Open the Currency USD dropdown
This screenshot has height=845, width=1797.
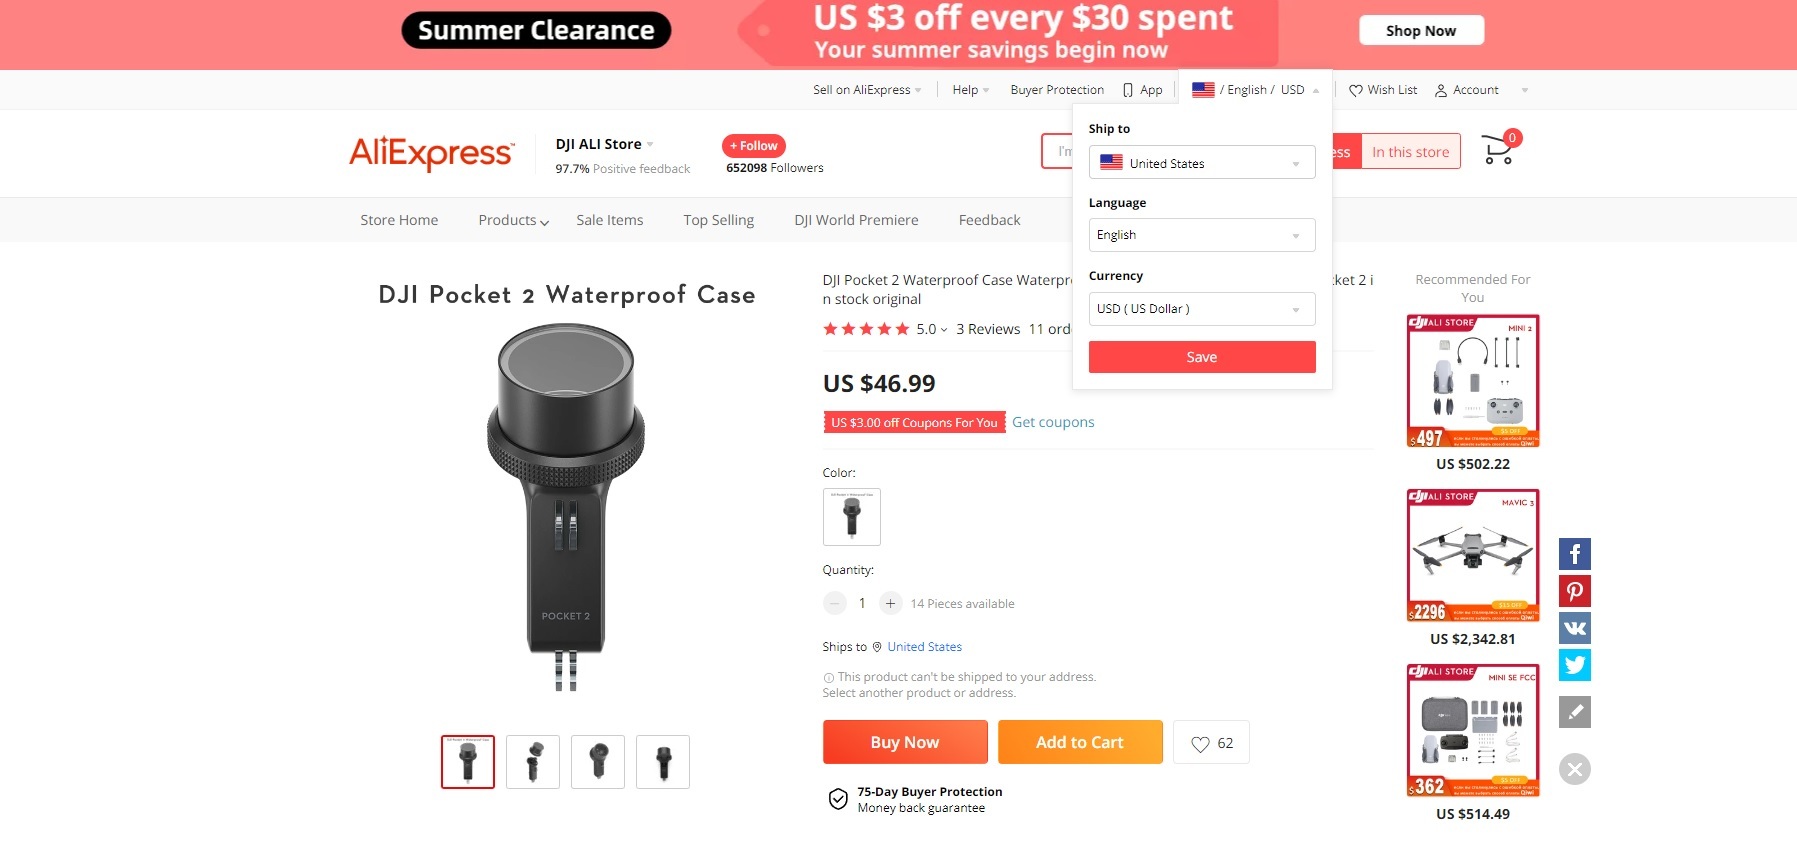click(x=1202, y=309)
